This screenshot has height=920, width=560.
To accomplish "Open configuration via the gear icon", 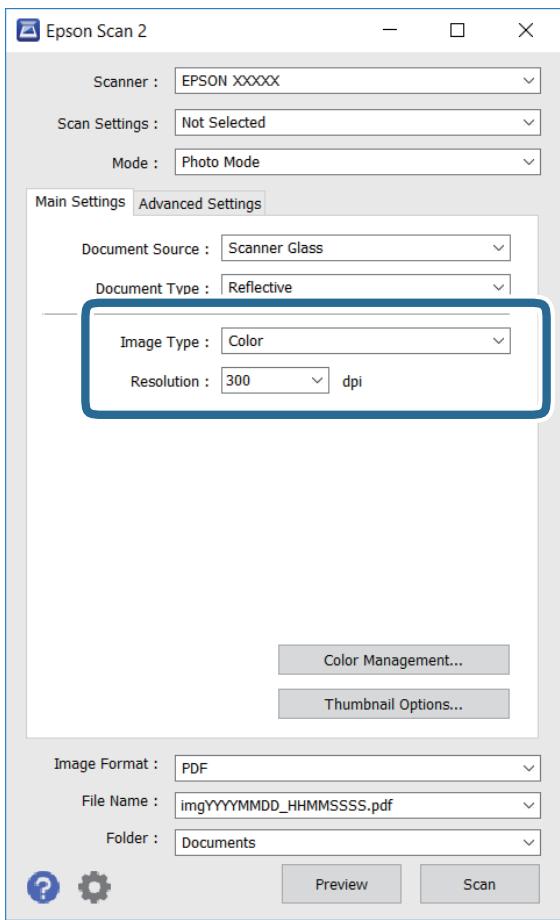I will point(94,887).
